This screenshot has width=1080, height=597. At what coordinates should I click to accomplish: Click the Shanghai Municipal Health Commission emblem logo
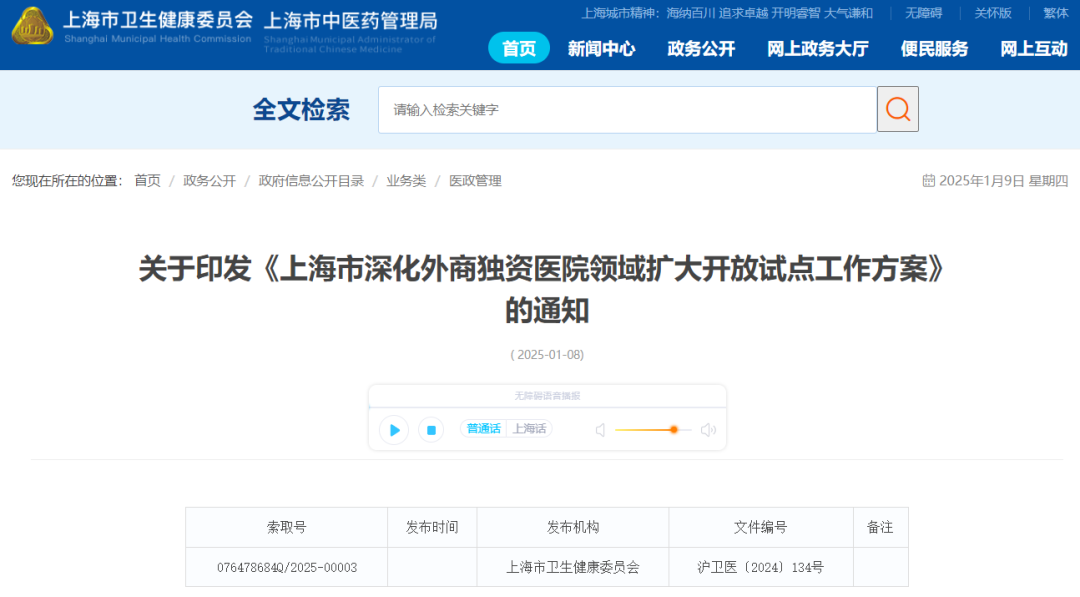(x=32, y=28)
